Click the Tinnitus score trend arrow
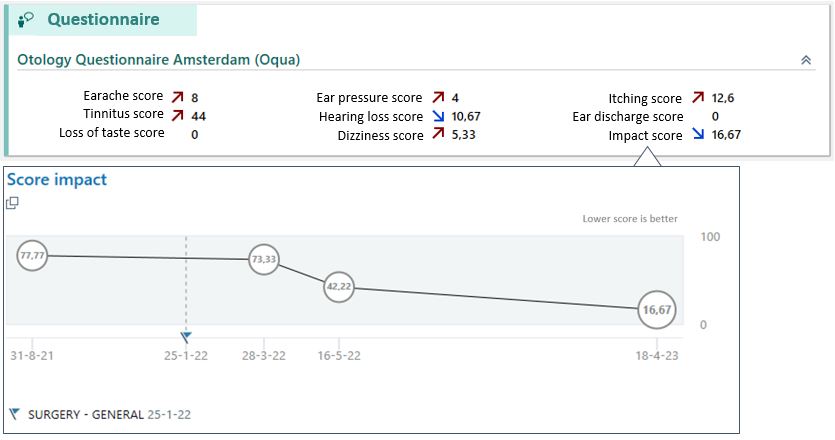Viewport: 835px width, 440px height. point(177,116)
